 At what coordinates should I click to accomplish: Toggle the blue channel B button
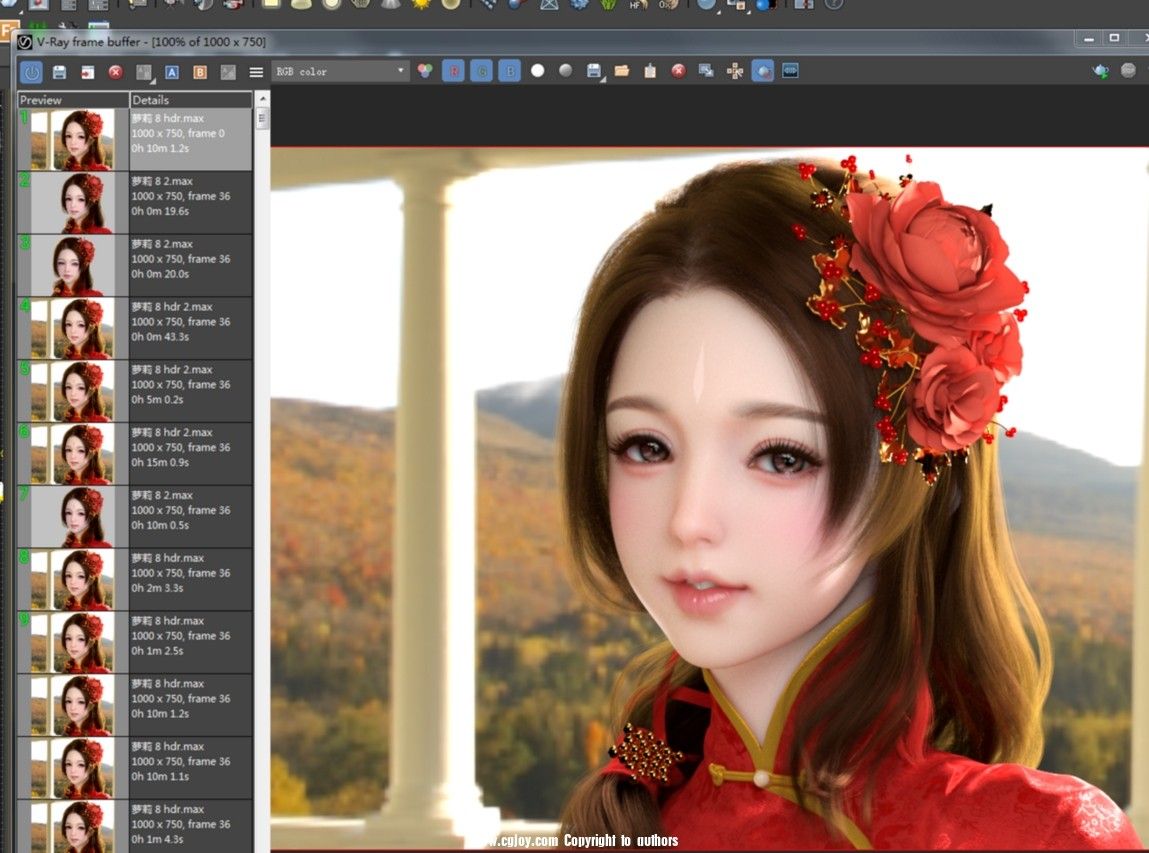point(509,70)
